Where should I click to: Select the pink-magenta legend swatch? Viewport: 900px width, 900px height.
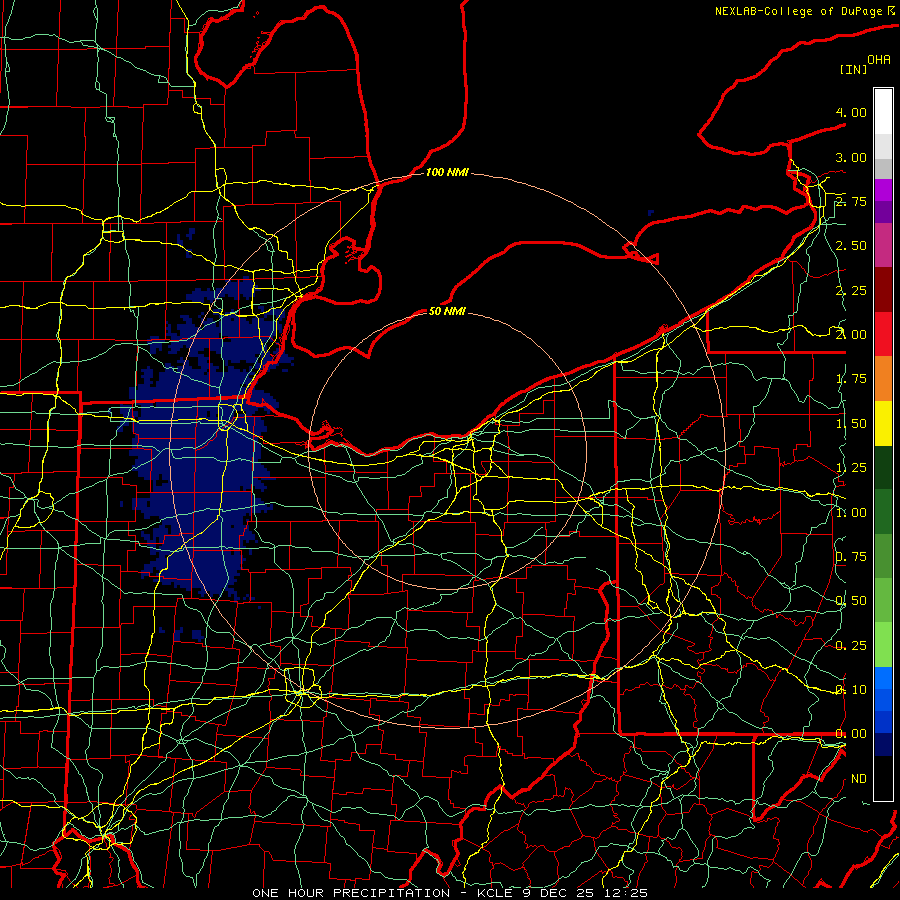pyautogui.click(x=883, y=245)
